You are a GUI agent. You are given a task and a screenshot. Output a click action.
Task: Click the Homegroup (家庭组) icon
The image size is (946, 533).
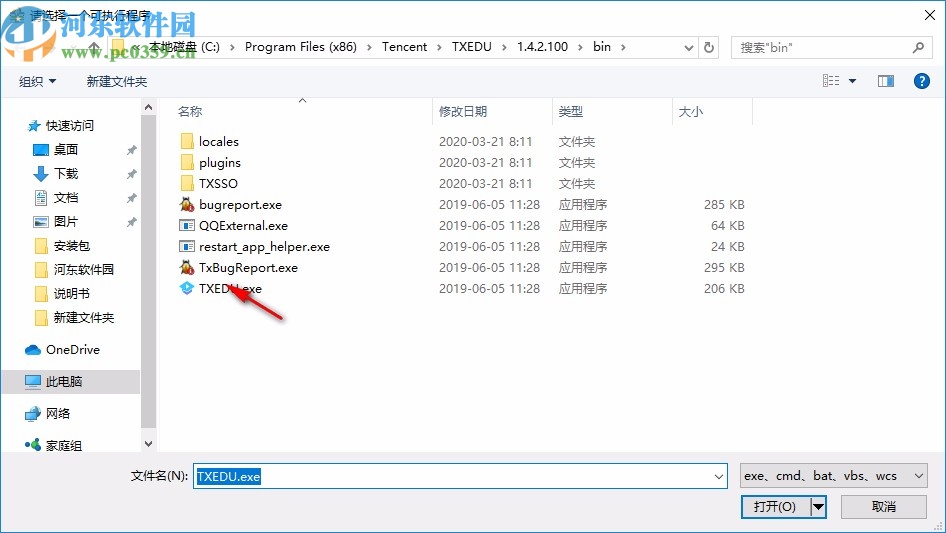pyautogui.click(x=33, y=445)
